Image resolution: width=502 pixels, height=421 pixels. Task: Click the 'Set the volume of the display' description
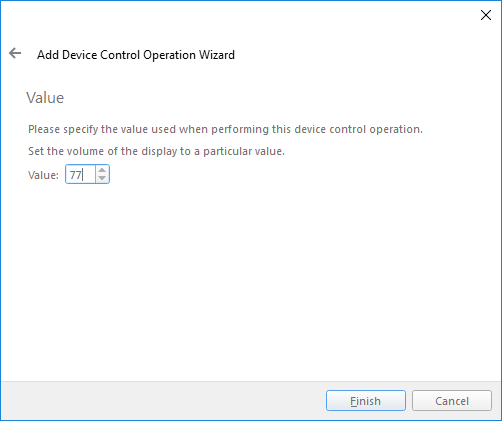click(156, 151)
